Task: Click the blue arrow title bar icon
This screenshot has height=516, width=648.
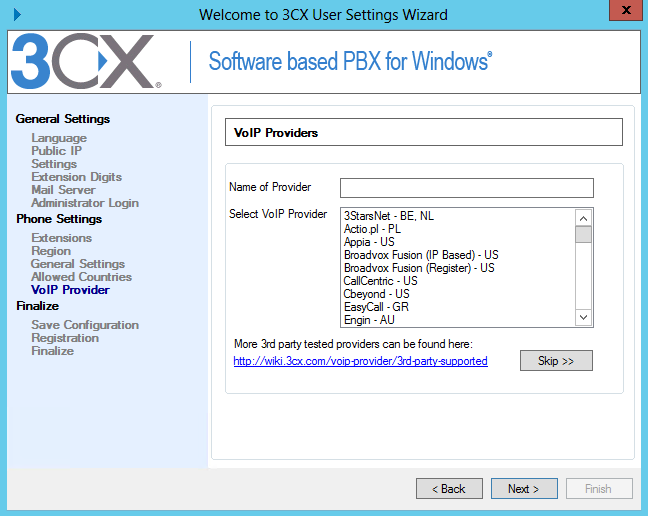Action: coord(17,14)
